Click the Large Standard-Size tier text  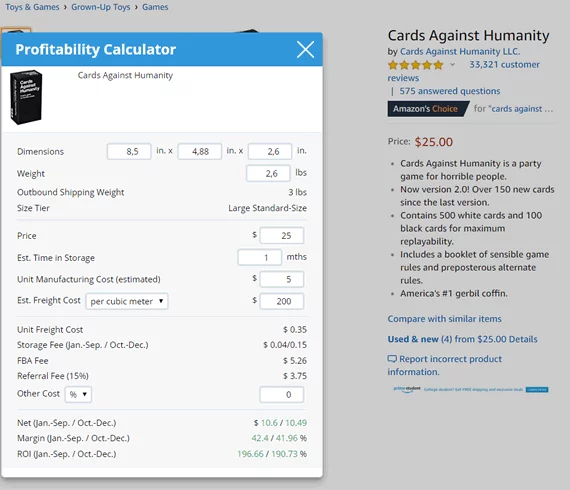point(268,208)
